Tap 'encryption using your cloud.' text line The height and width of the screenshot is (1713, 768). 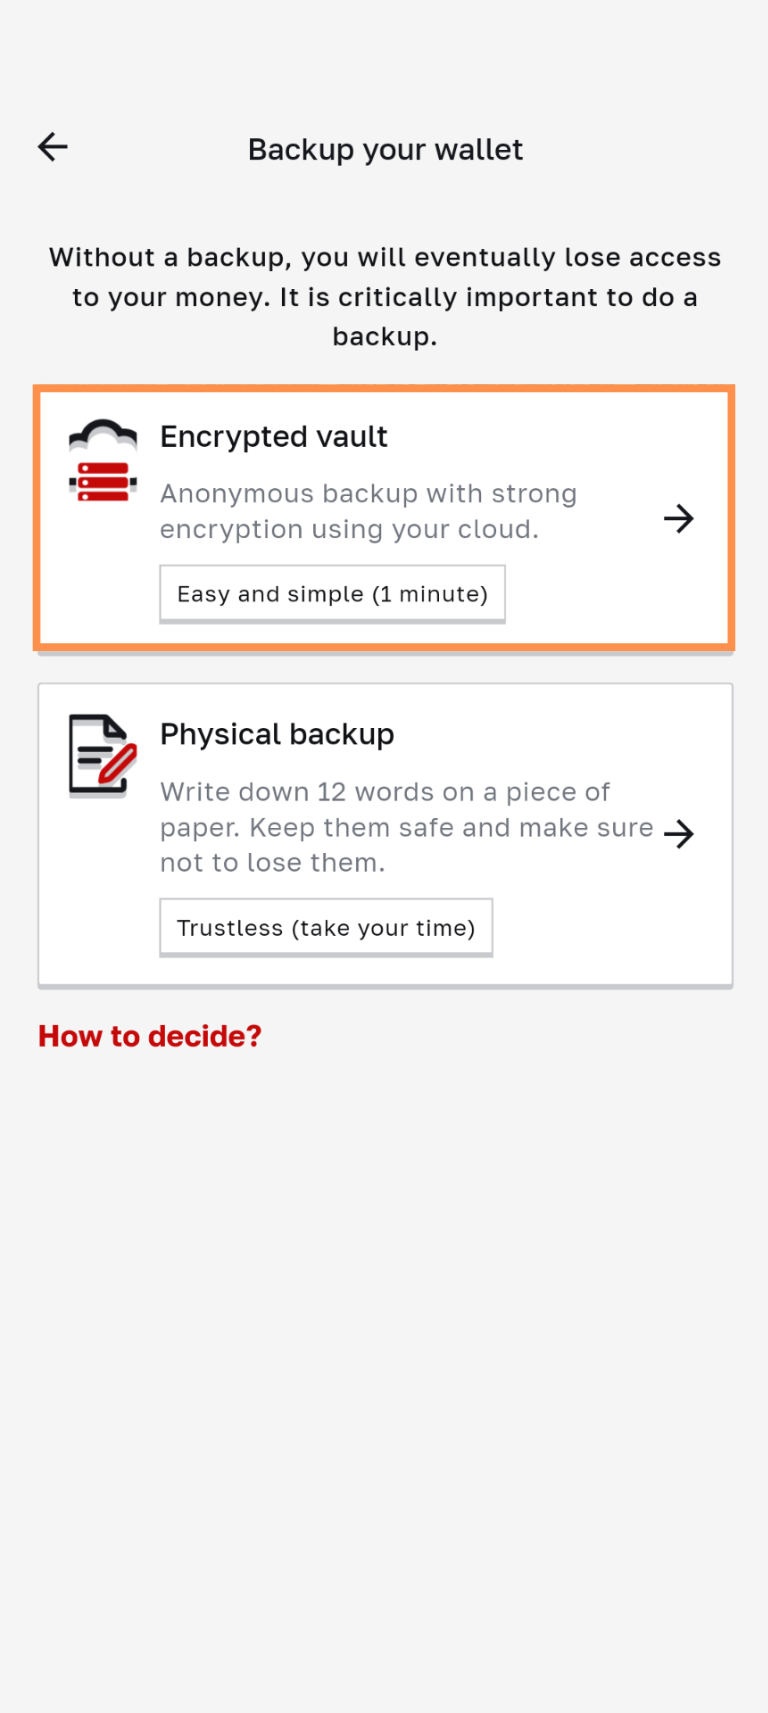click(x=349, y=529)
